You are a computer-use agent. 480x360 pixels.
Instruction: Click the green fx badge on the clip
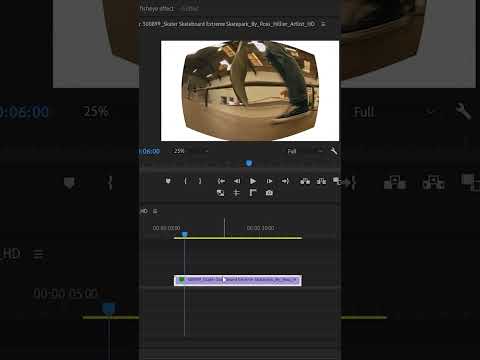coord(181,280)
